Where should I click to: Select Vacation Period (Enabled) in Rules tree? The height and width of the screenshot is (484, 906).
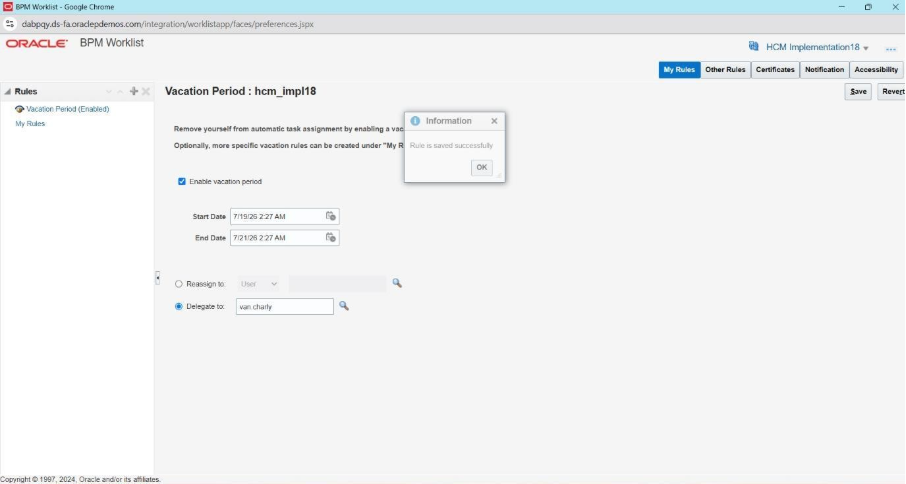click(68, 109)
